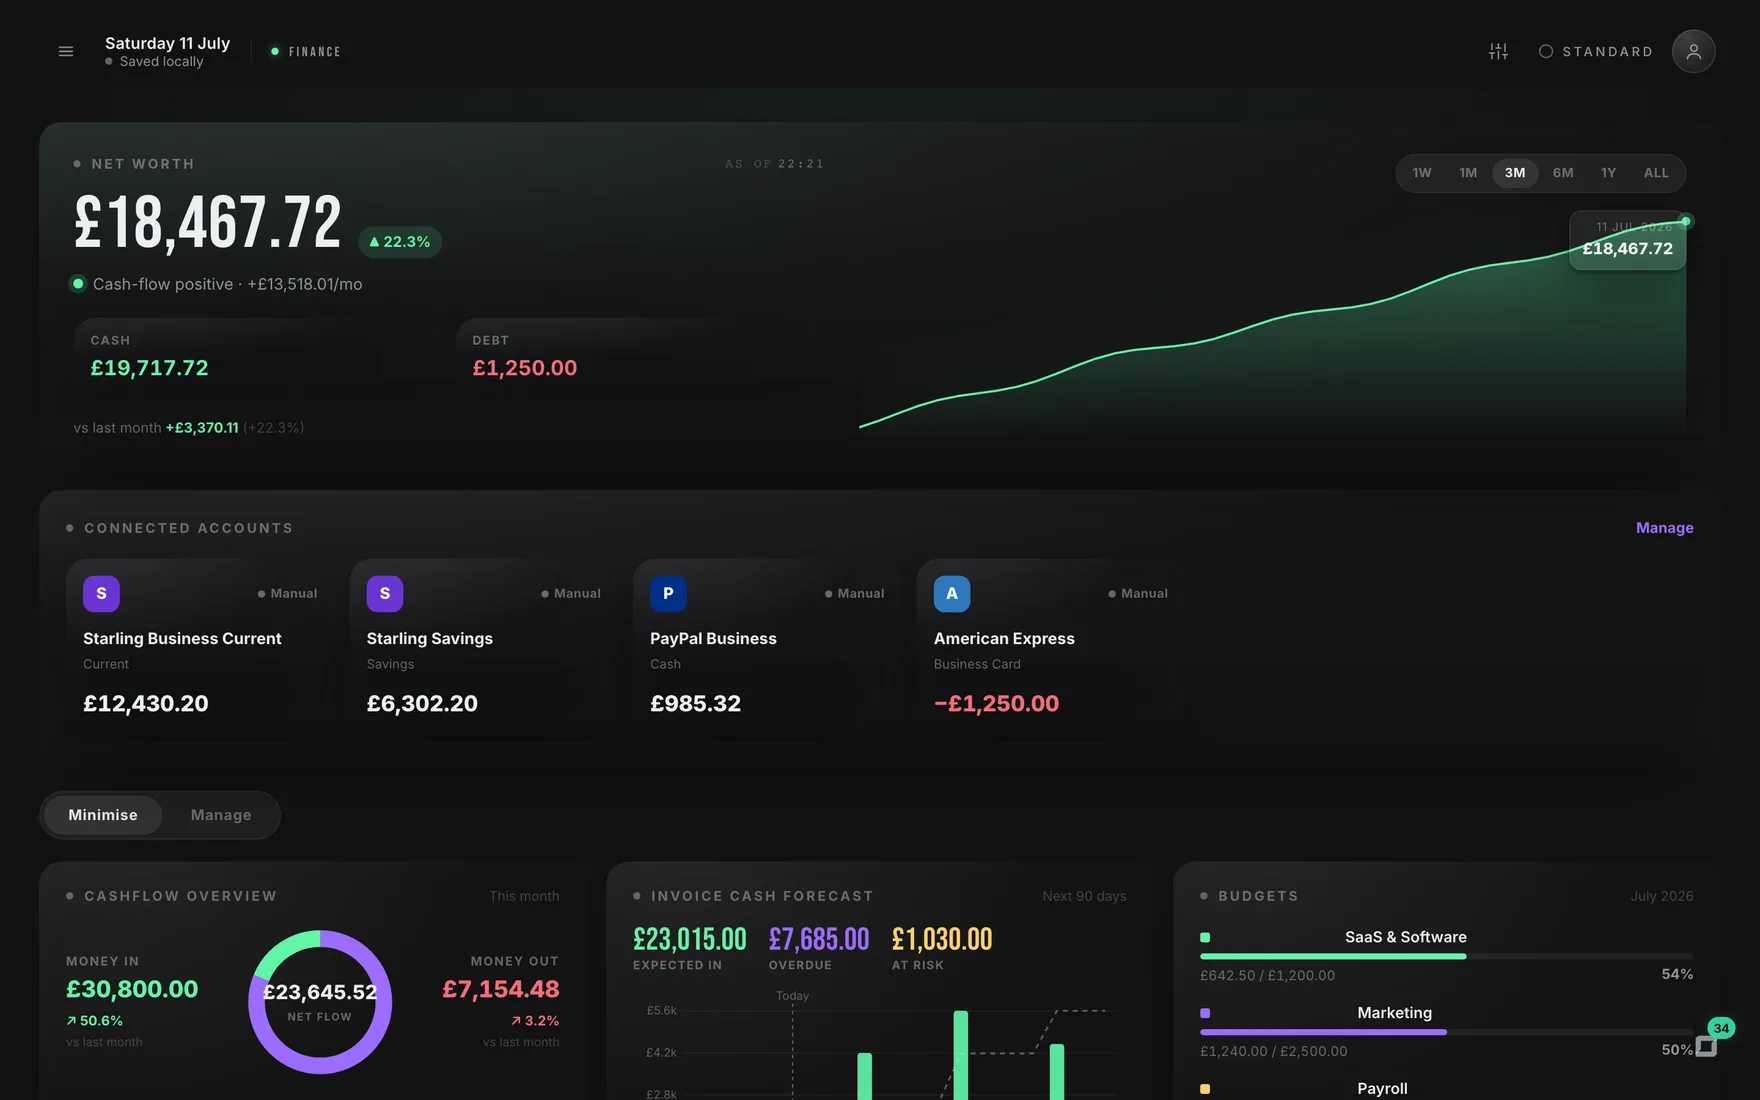Click the PayPal Business P icon
The width and height of the screenshot is (1760, 1100).
click(668, 593)
